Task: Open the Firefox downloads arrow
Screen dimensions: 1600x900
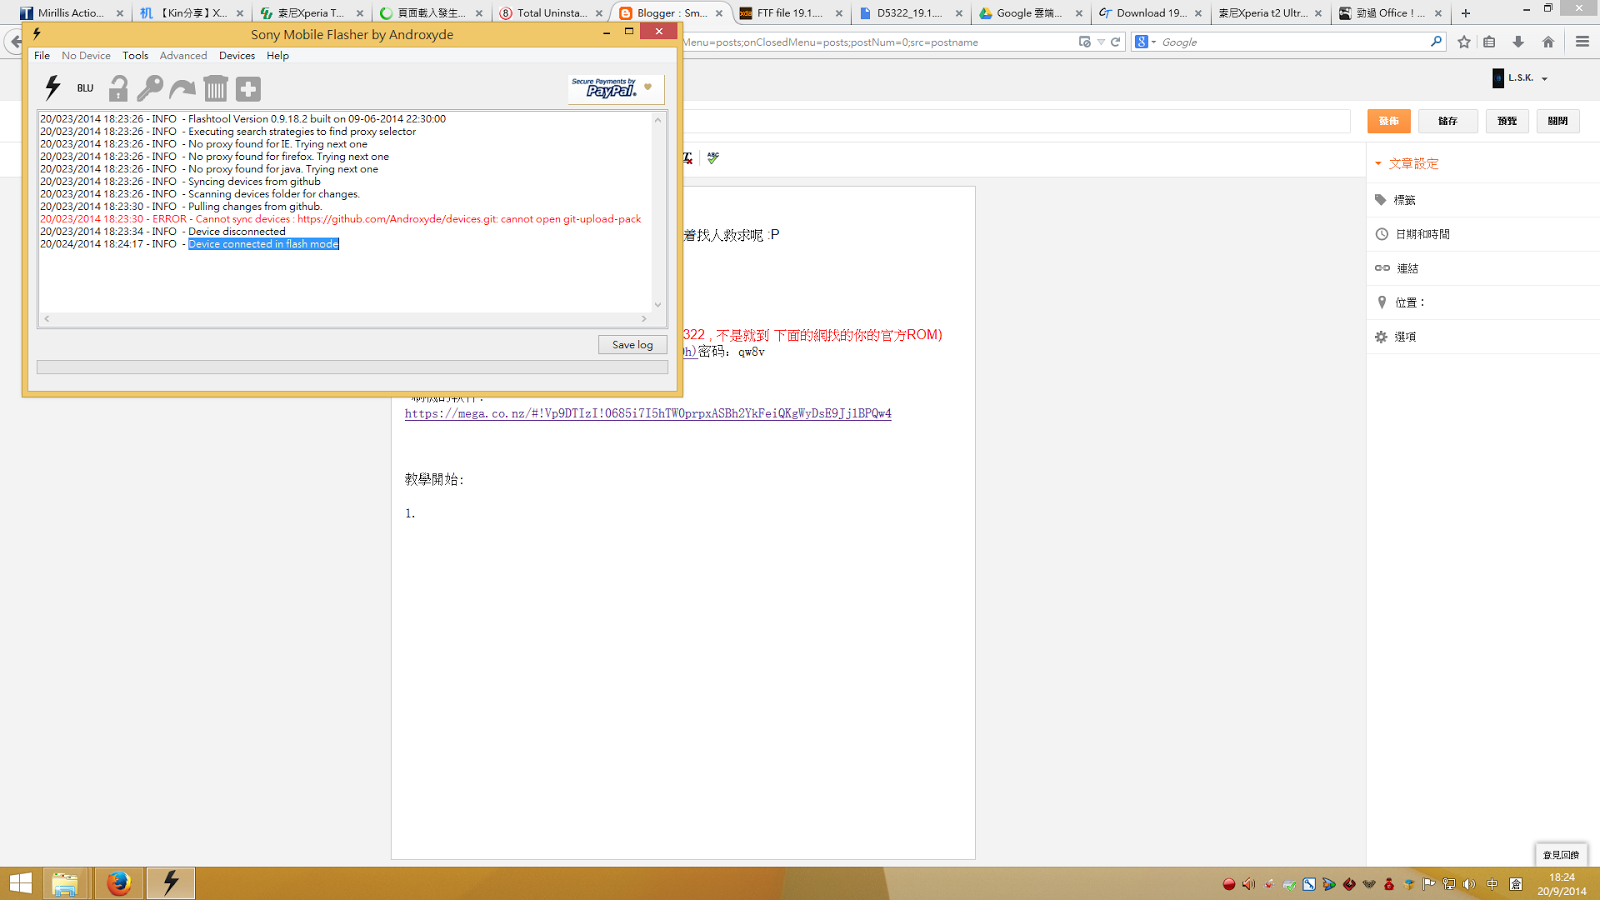Action: tap(1518, 42)
